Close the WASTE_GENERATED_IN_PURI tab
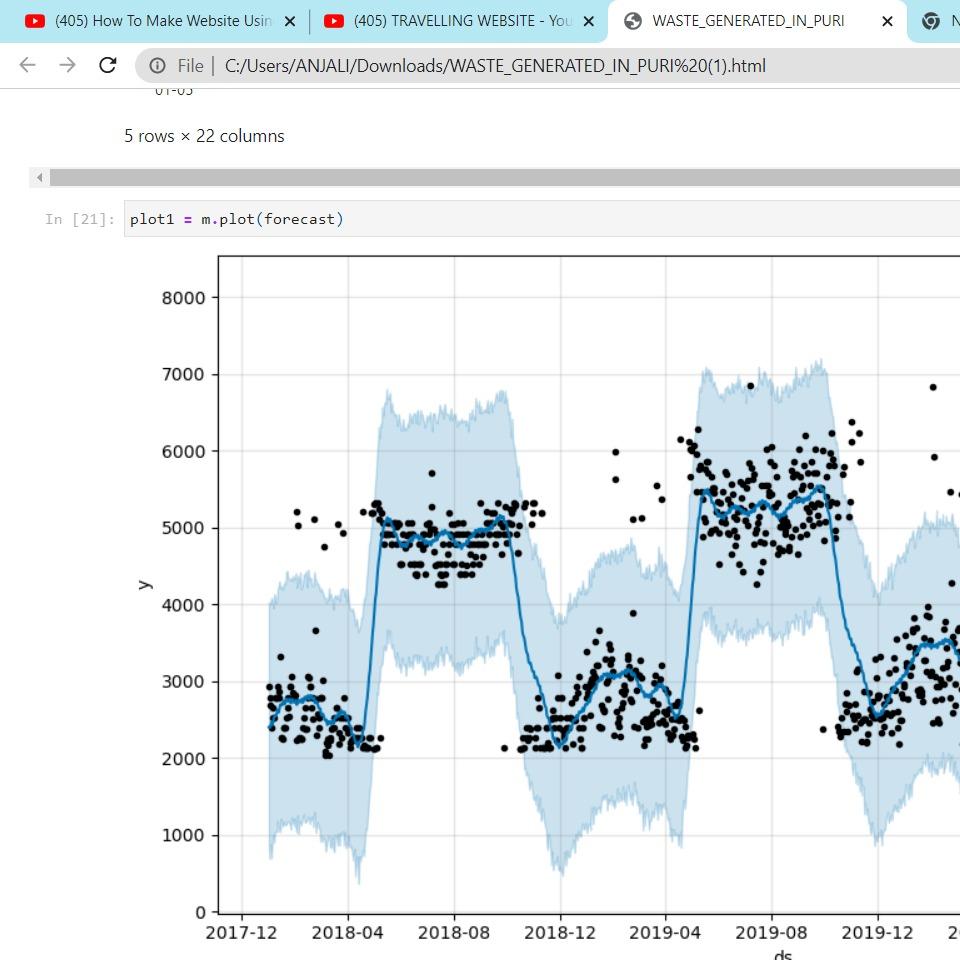The image size is (960, 960). point(887,21)
